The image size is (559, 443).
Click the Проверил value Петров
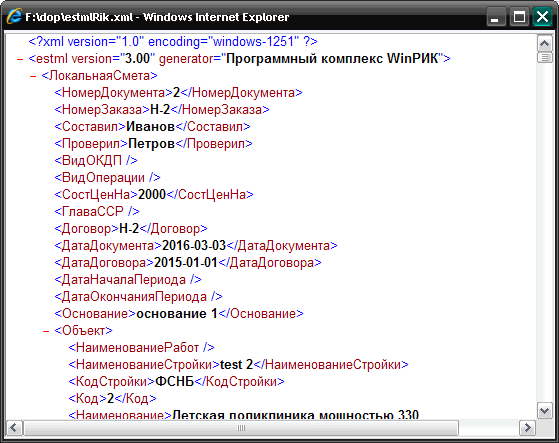pos(152,144)
